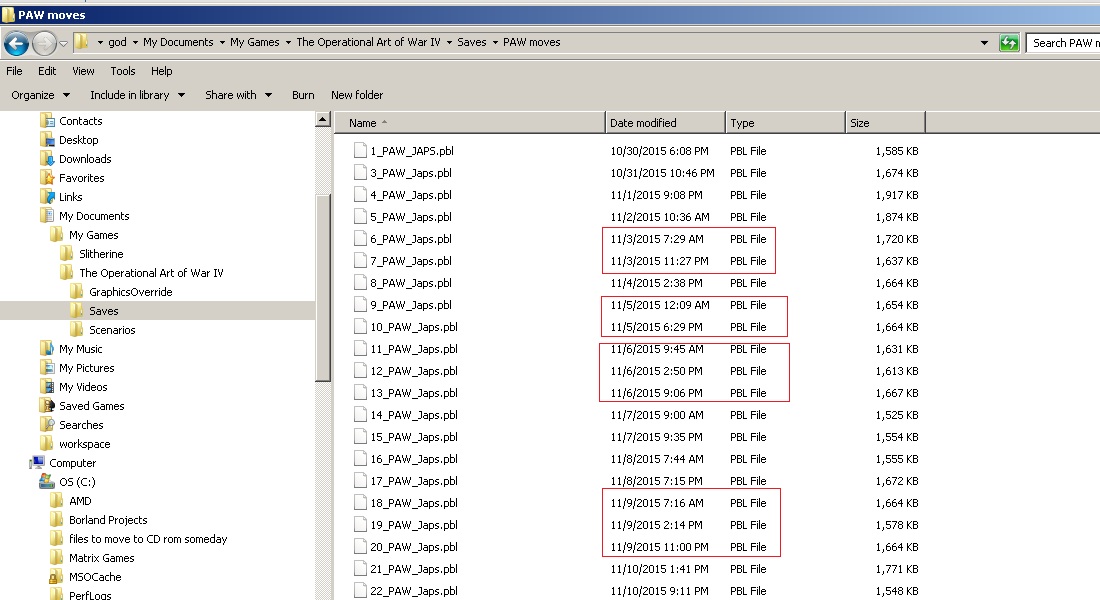Select the My Games breadcrumb segment
This screenshot has height=600, width=1100.
tap(255, 42)
